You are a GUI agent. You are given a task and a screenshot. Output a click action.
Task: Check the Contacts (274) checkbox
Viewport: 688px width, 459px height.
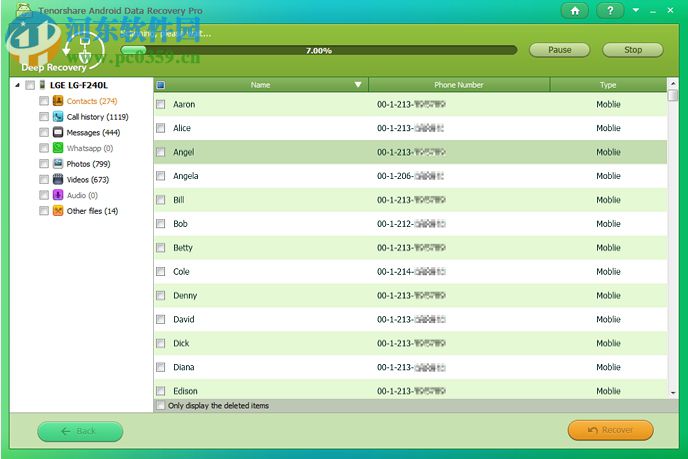pyautogui.click(x=44, y=101)
